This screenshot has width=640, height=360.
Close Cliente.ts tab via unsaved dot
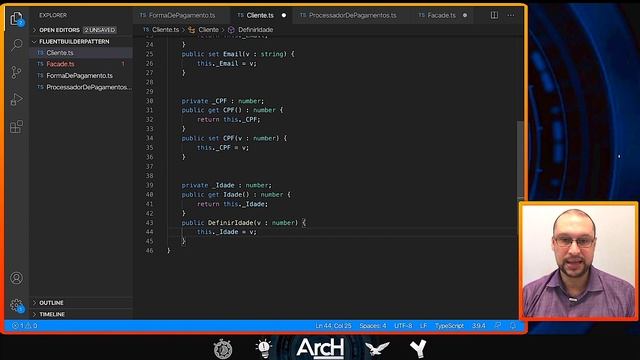284,15
